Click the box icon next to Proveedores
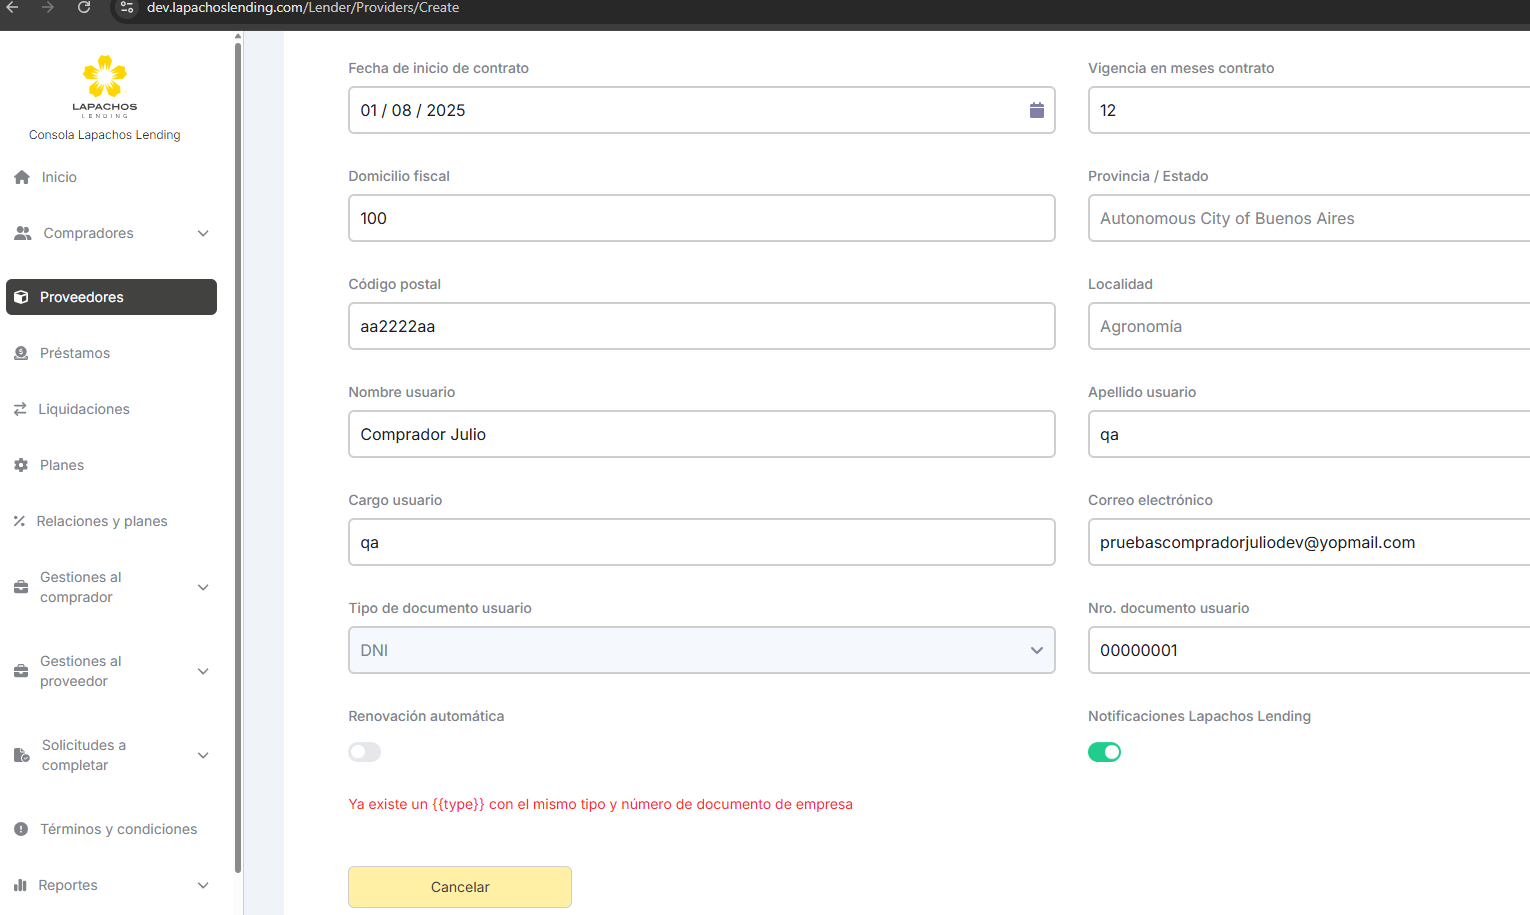 (21, 297)
